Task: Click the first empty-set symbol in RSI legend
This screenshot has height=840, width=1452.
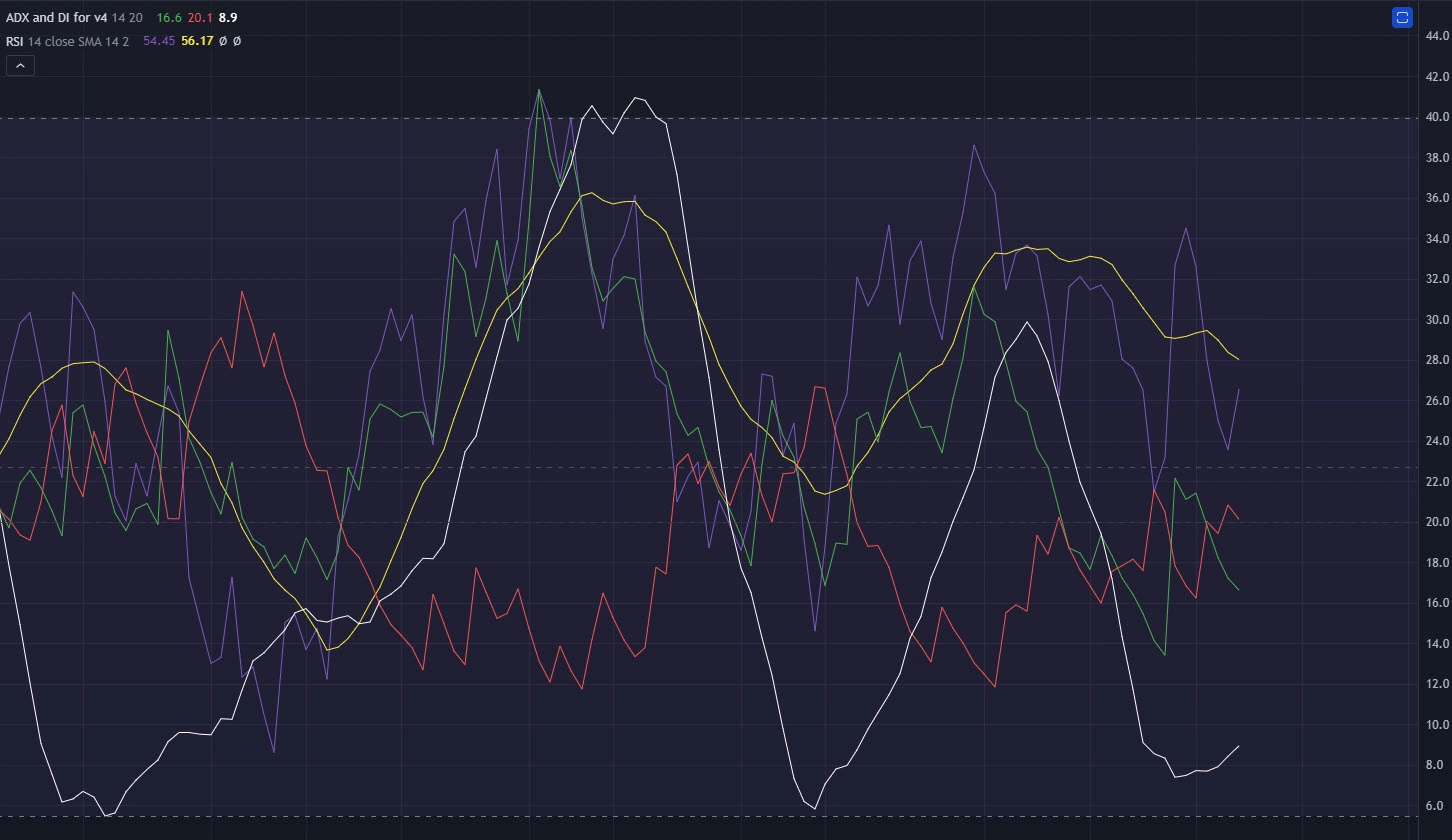Action: point(224,41)
